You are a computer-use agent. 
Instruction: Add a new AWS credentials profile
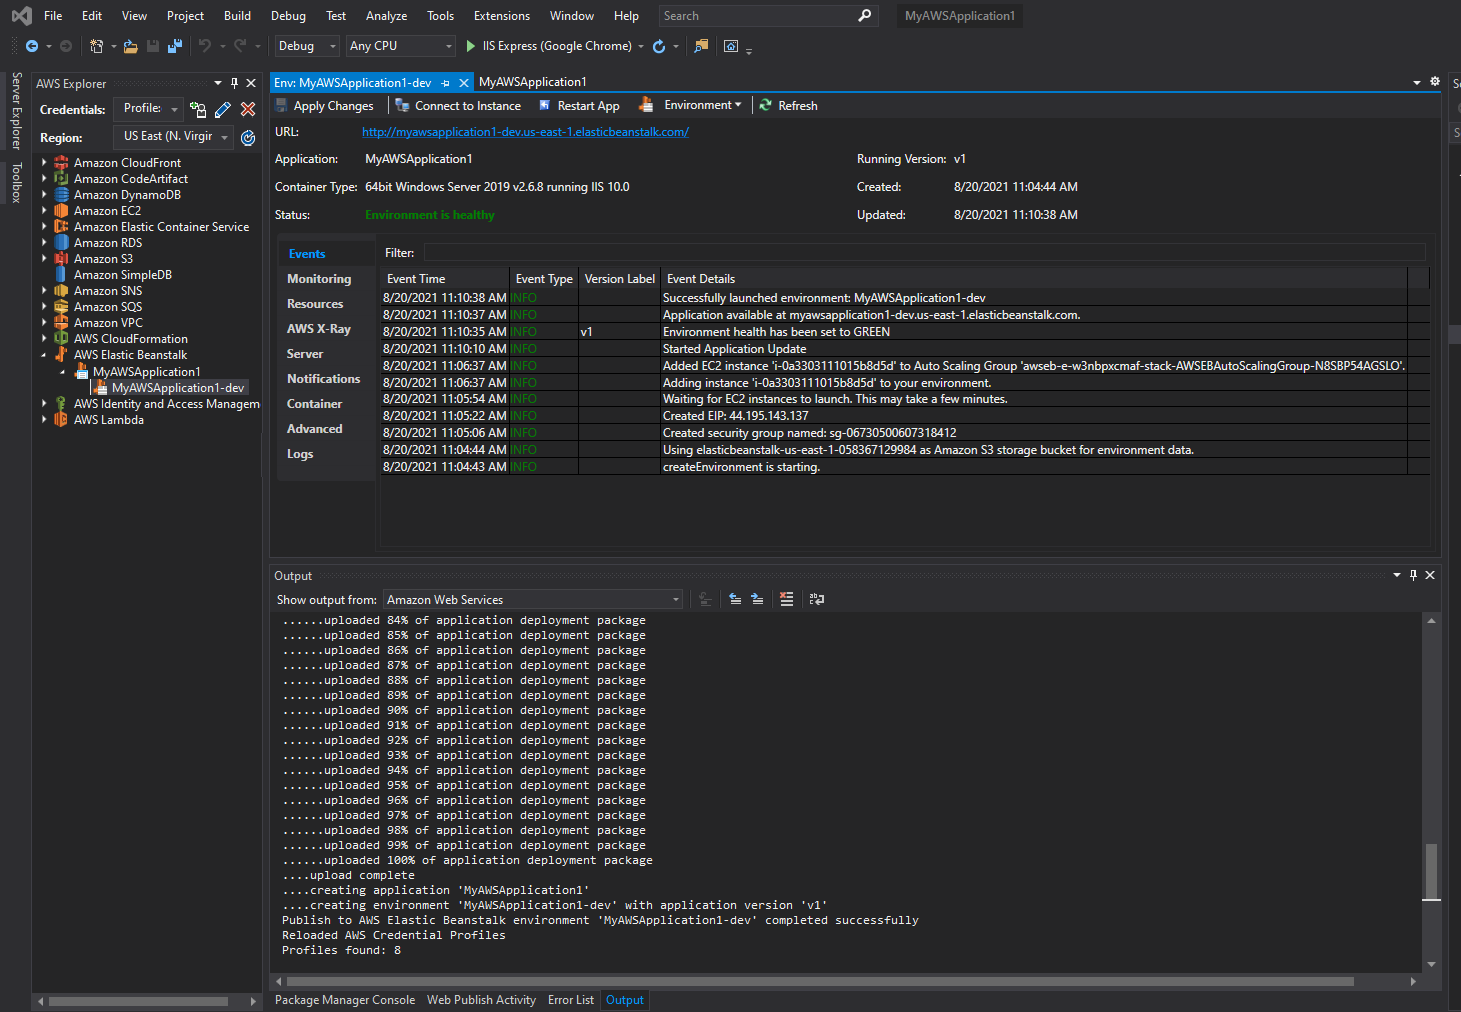[x=198, y=109]
